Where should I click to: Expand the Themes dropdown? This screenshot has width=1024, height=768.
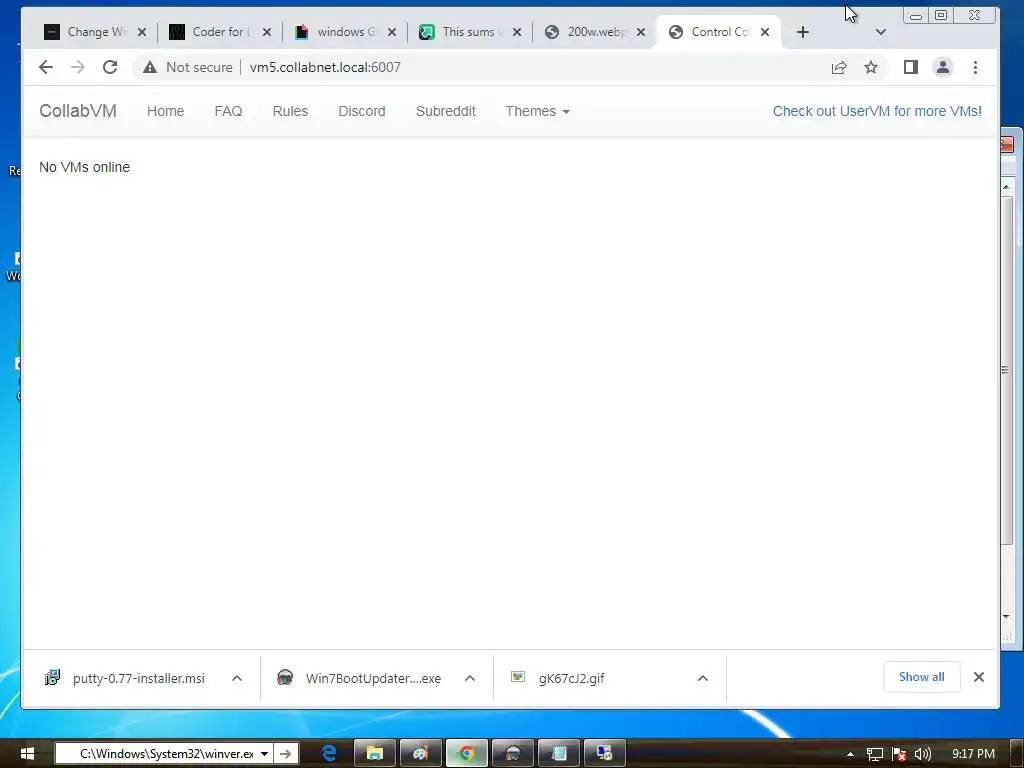(x=537, y=111)
